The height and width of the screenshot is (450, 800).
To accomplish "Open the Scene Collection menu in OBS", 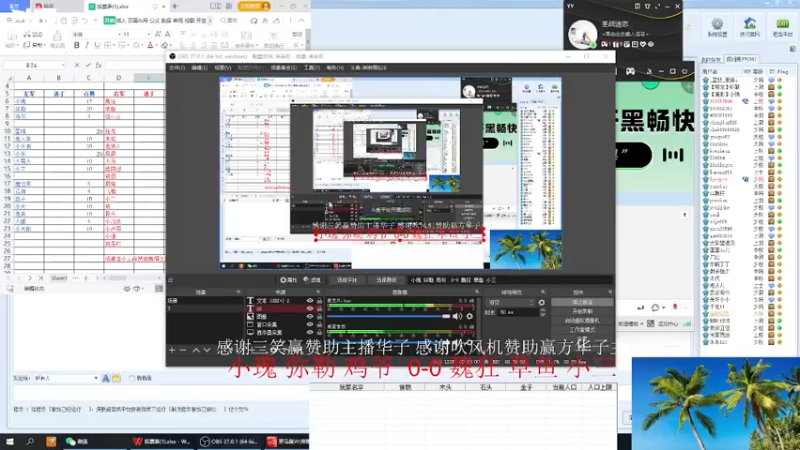I will click(284, 68).
